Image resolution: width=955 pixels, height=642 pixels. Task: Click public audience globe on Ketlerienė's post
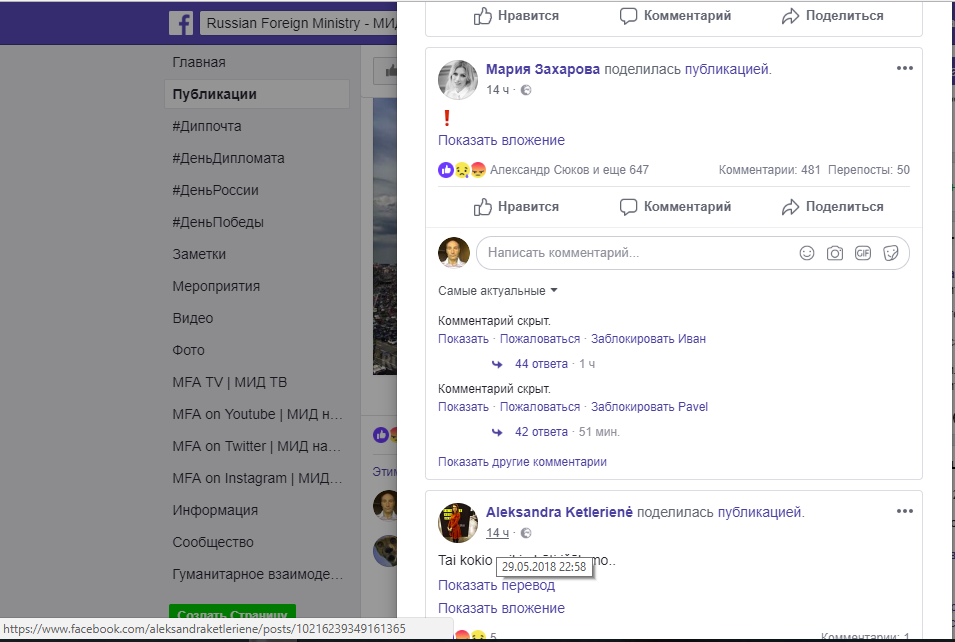[x=526, y=533]
